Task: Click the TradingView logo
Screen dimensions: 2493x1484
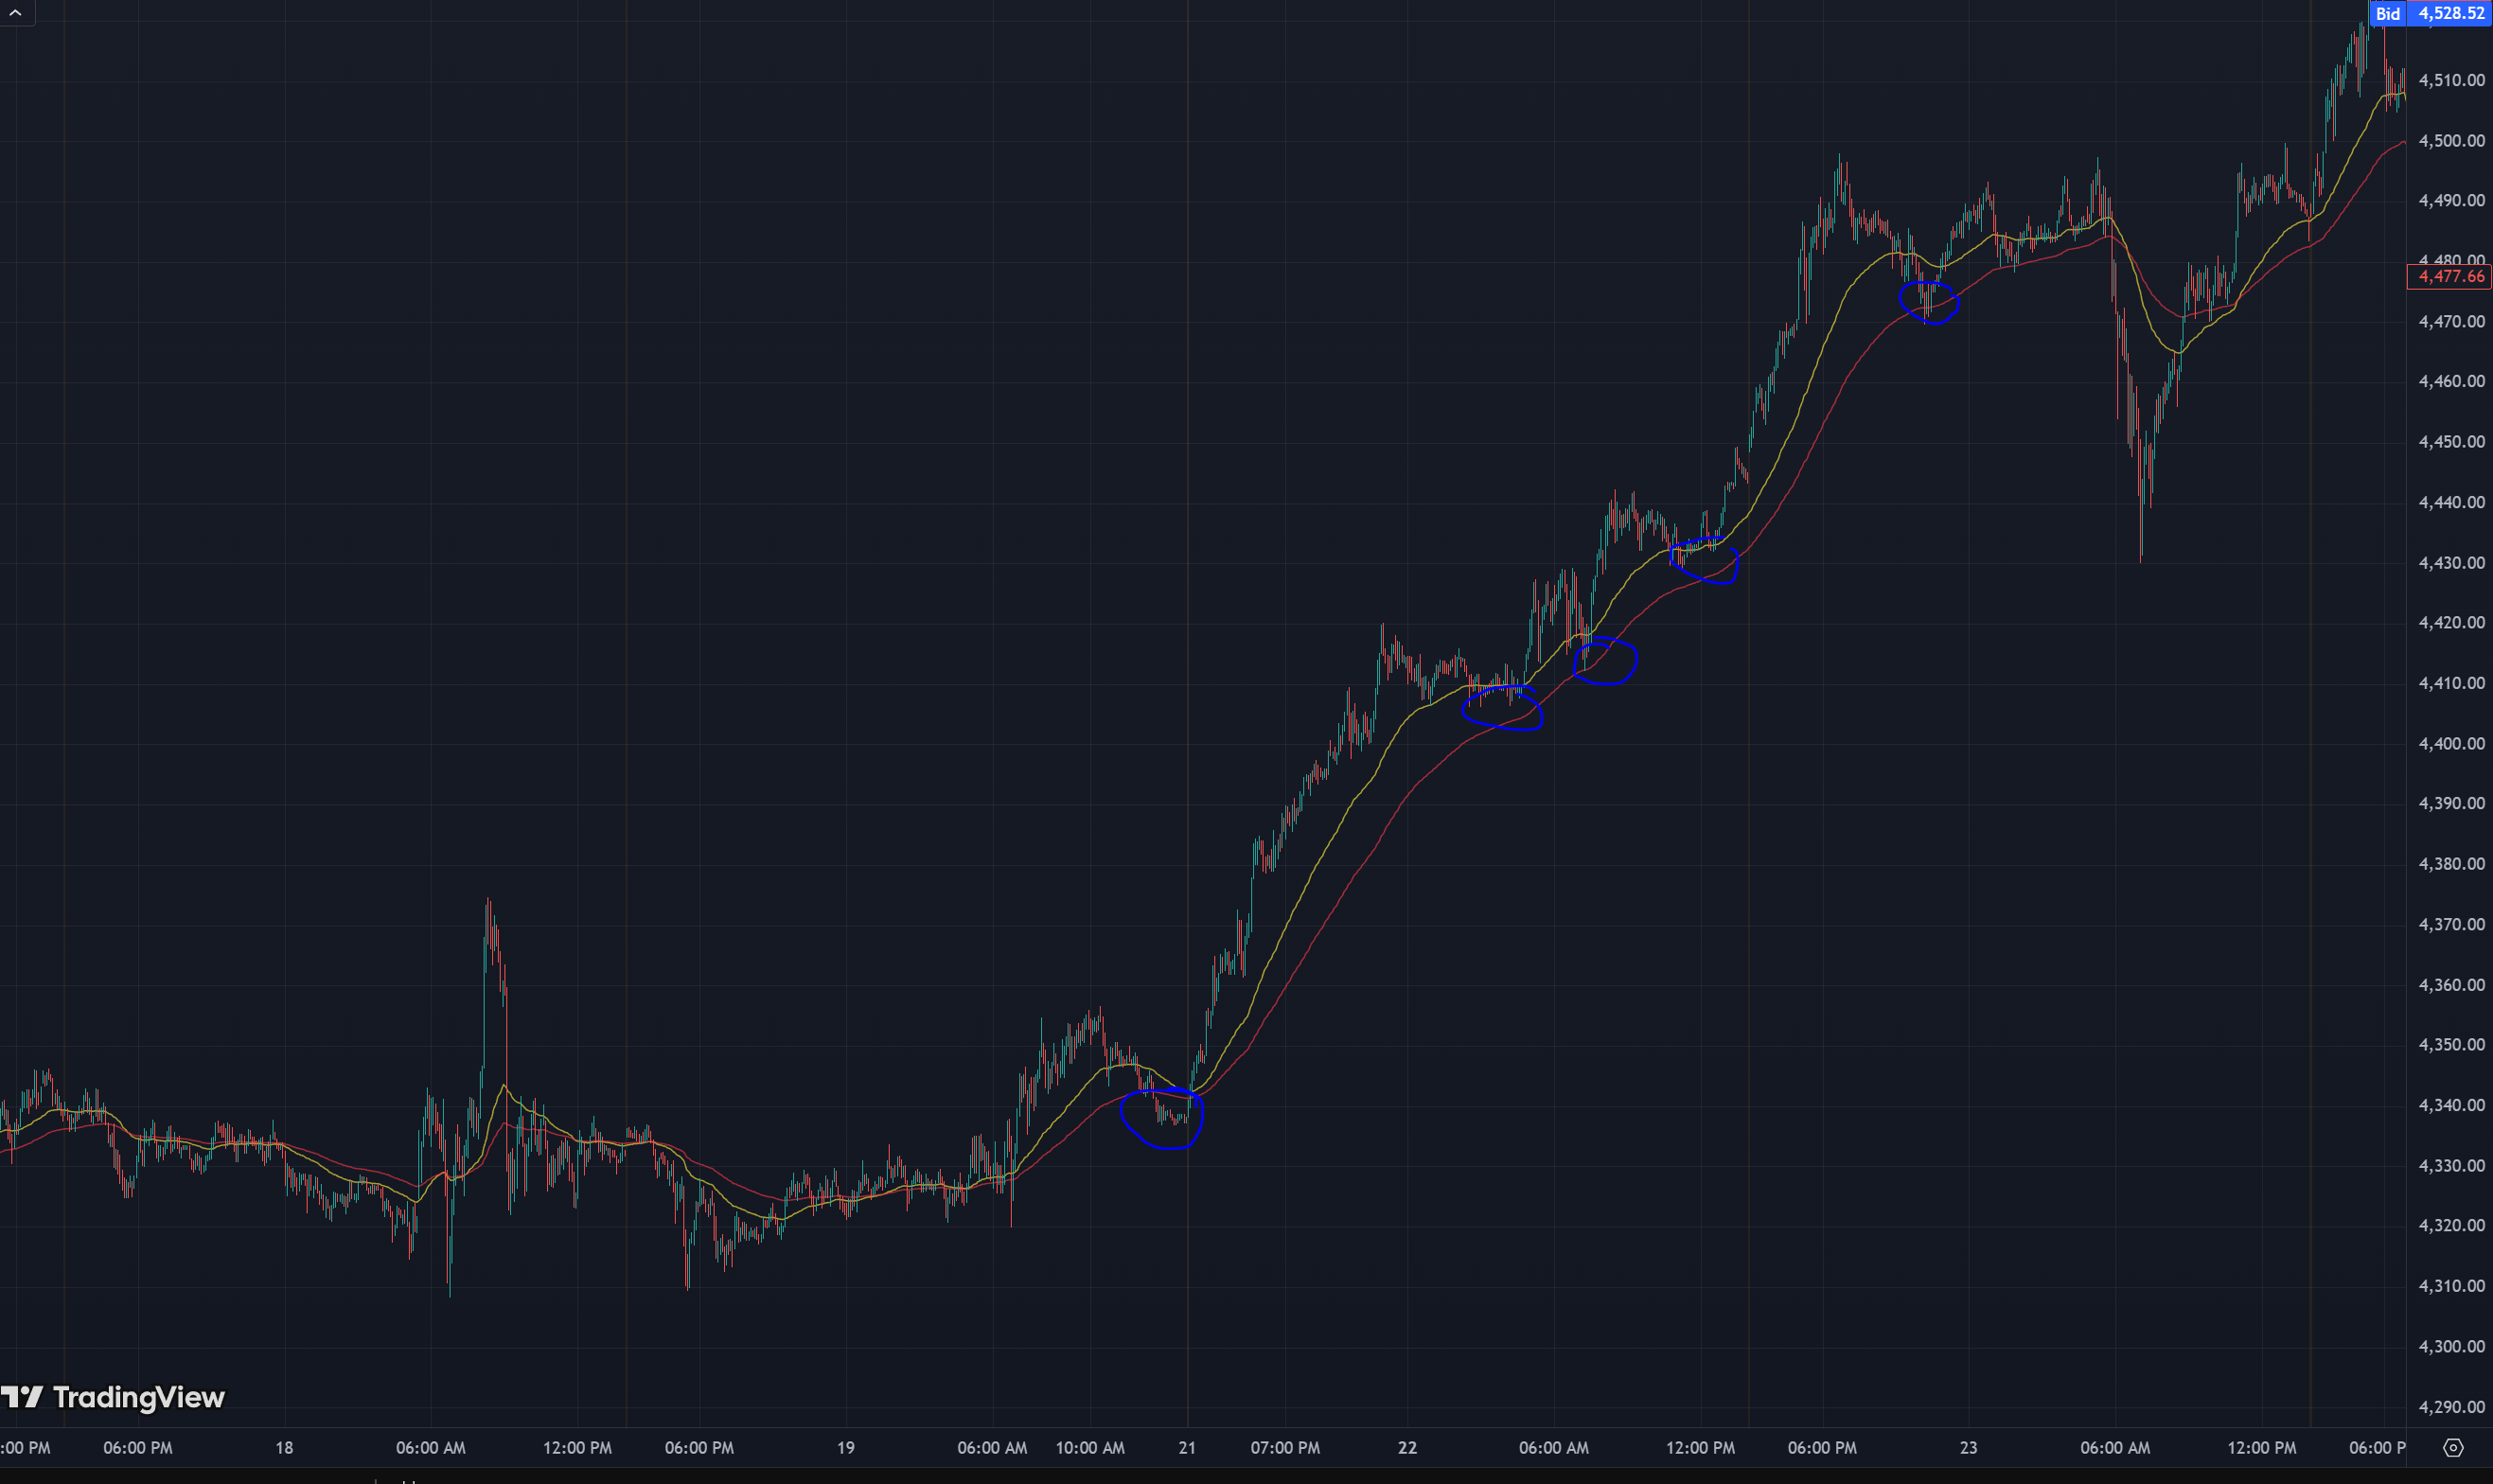Action: click(x=113, y=1397)
